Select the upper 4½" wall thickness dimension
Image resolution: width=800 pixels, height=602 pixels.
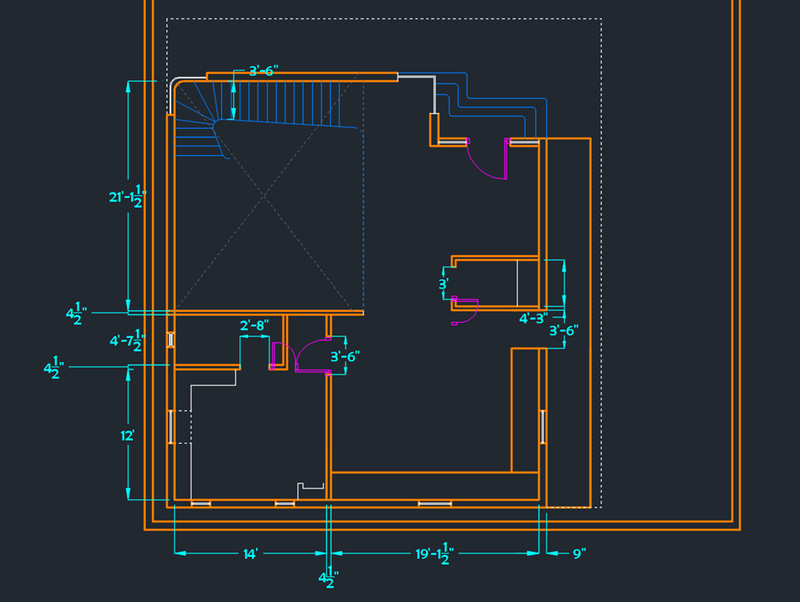click(x=74, y=313)
